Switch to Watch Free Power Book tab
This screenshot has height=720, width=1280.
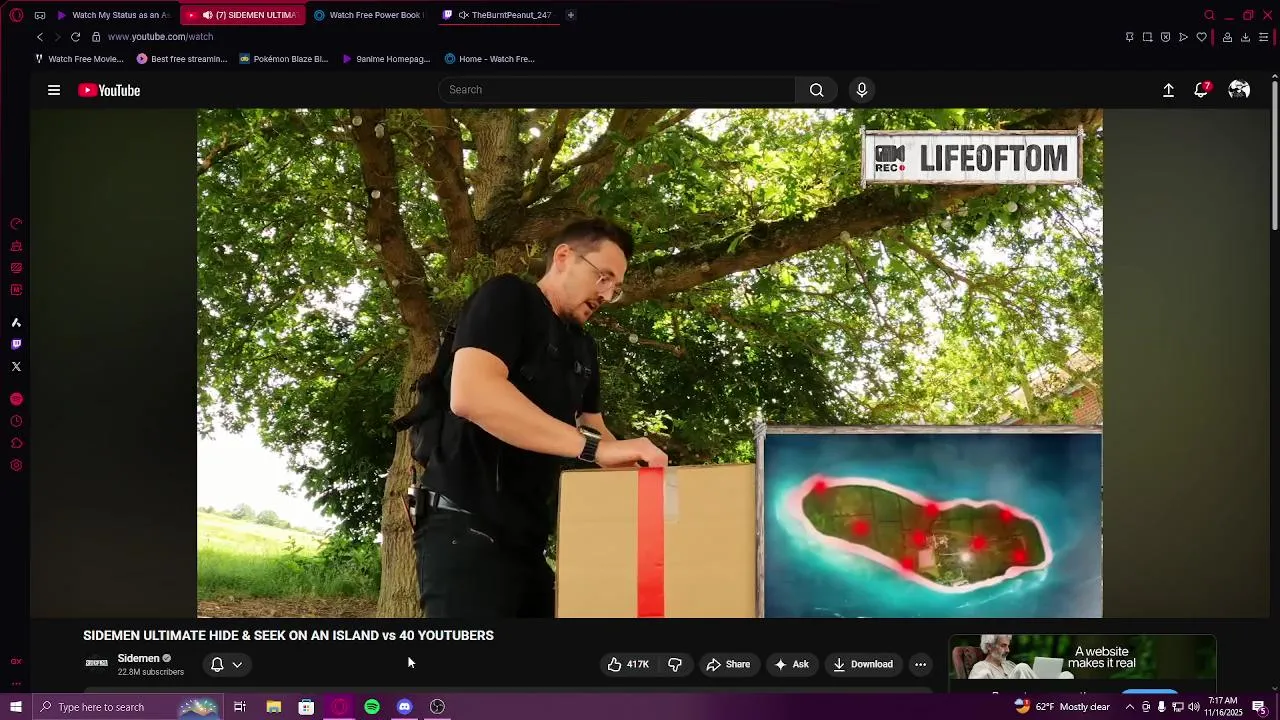pyautogui.click(x=368, y=15)
